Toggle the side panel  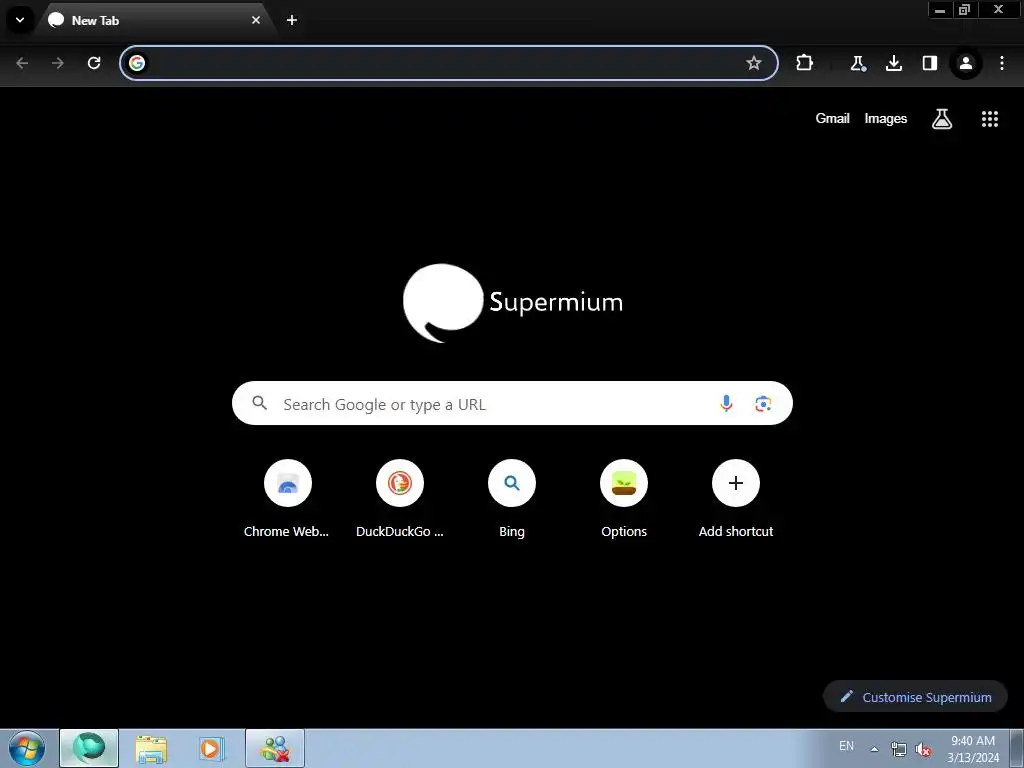tap(929, 63)
